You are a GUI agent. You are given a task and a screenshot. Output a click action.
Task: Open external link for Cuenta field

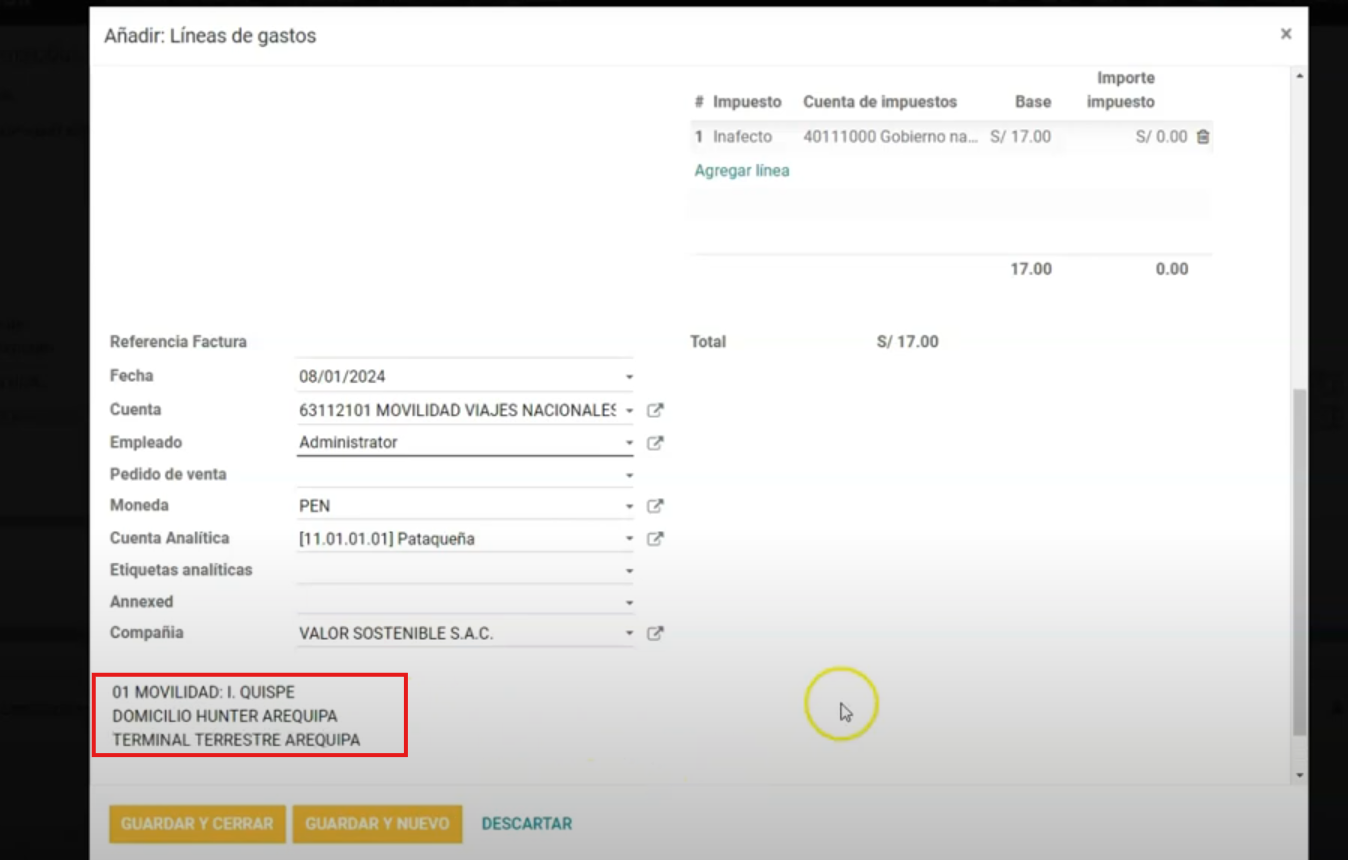pyautogui.click(x=655, y=410)
